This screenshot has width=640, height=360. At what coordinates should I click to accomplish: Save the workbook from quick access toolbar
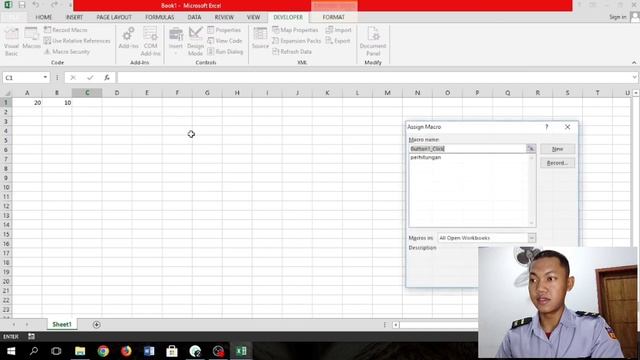click(22, 5)
